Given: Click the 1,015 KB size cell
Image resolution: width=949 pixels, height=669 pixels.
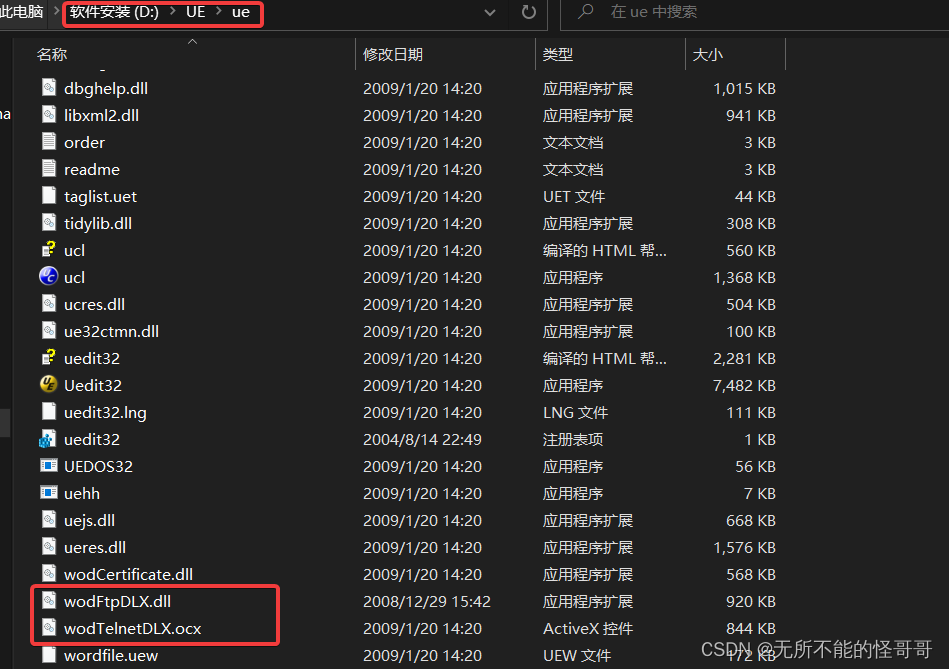Looking at the screenshot, I should click(x=744, y=88).
